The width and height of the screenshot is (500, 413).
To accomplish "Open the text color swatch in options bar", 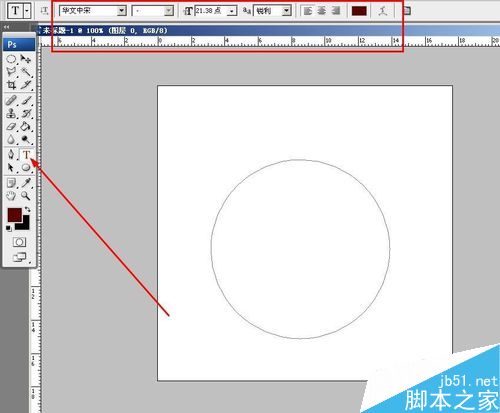I will [359, 11].
